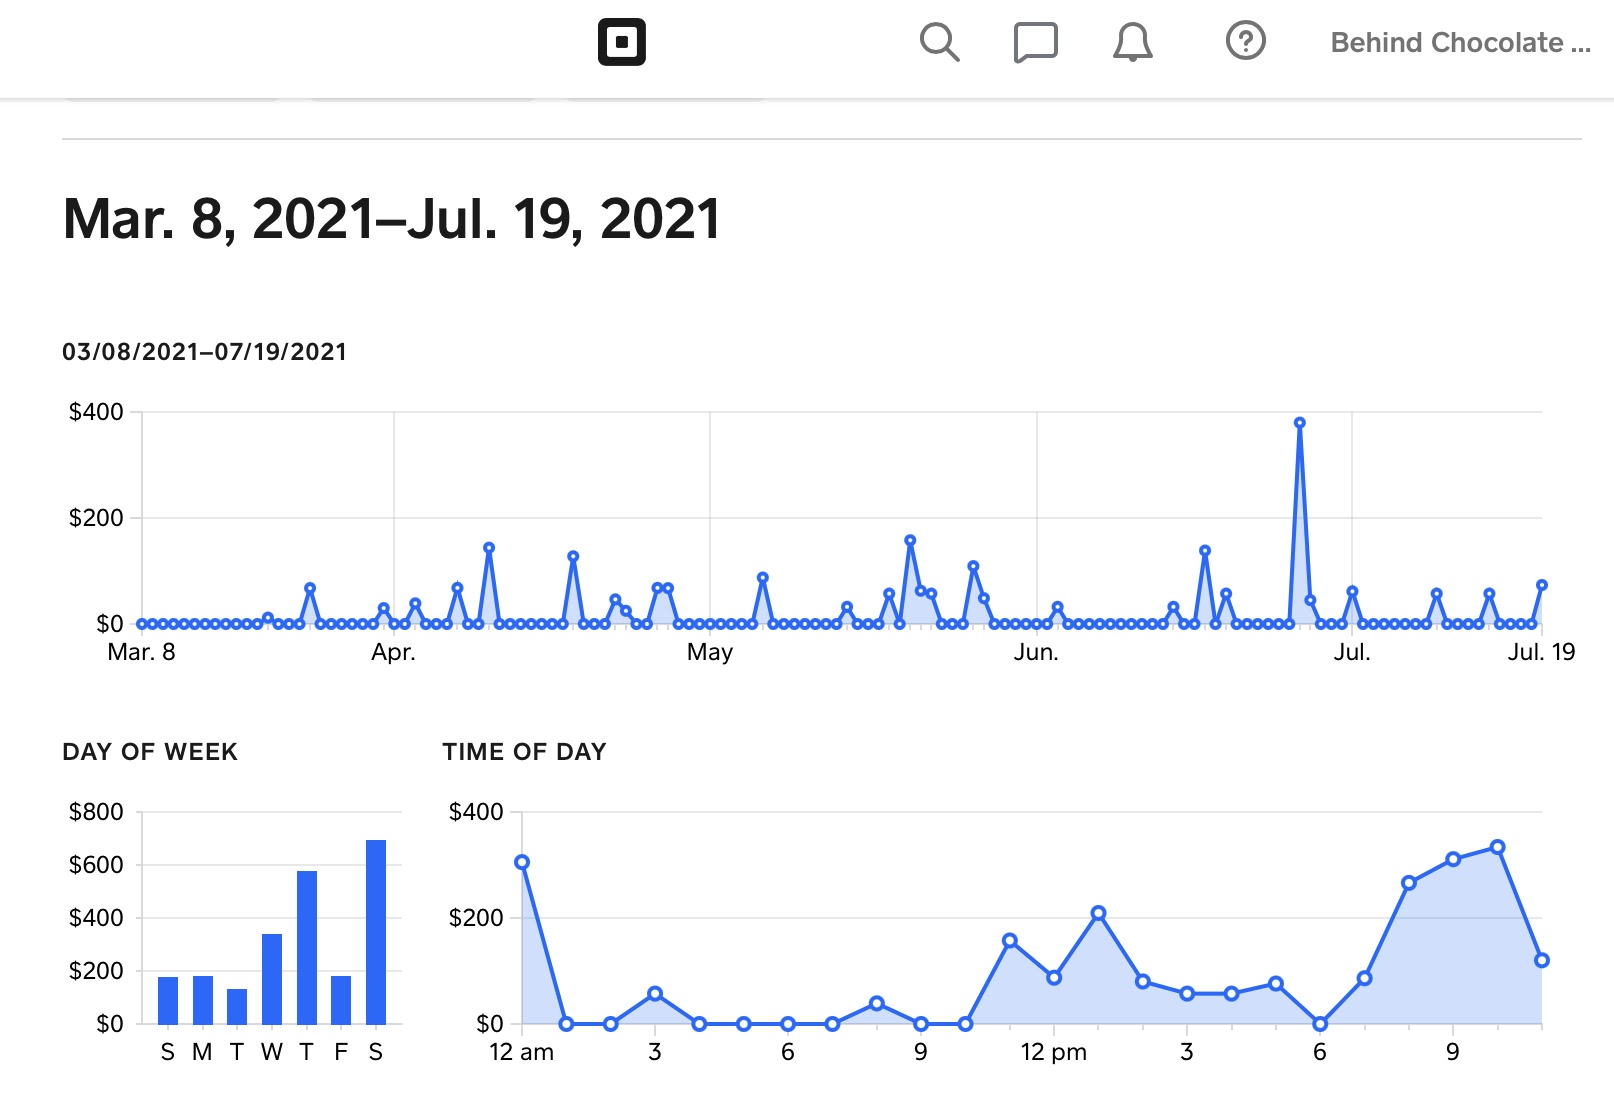Image resolution: width=1614 pixels, height=1102 pixels.
Task: Open the notifications bell icon
Action: (1133, 43)
